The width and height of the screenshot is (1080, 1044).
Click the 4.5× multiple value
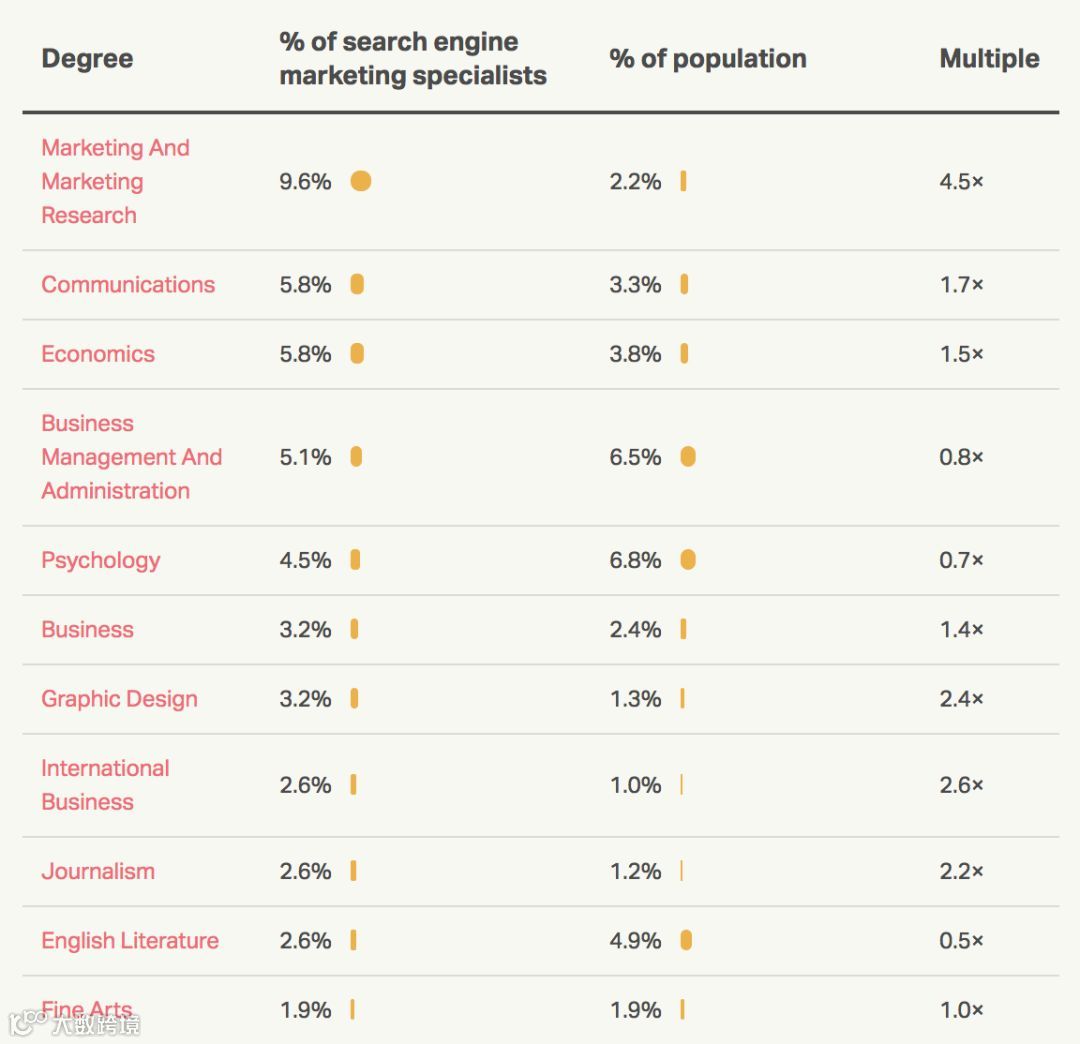click(961, 181)
